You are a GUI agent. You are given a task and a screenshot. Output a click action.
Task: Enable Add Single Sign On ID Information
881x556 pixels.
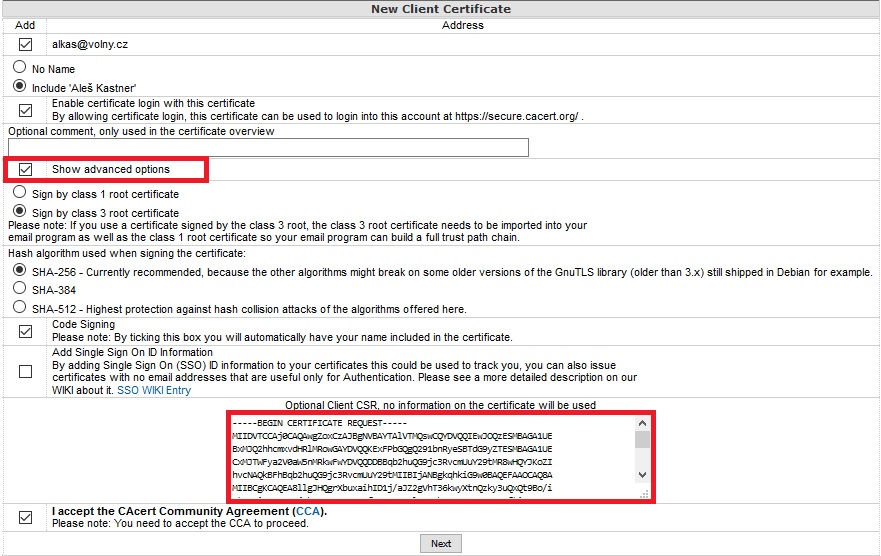[x=25, y=371]
